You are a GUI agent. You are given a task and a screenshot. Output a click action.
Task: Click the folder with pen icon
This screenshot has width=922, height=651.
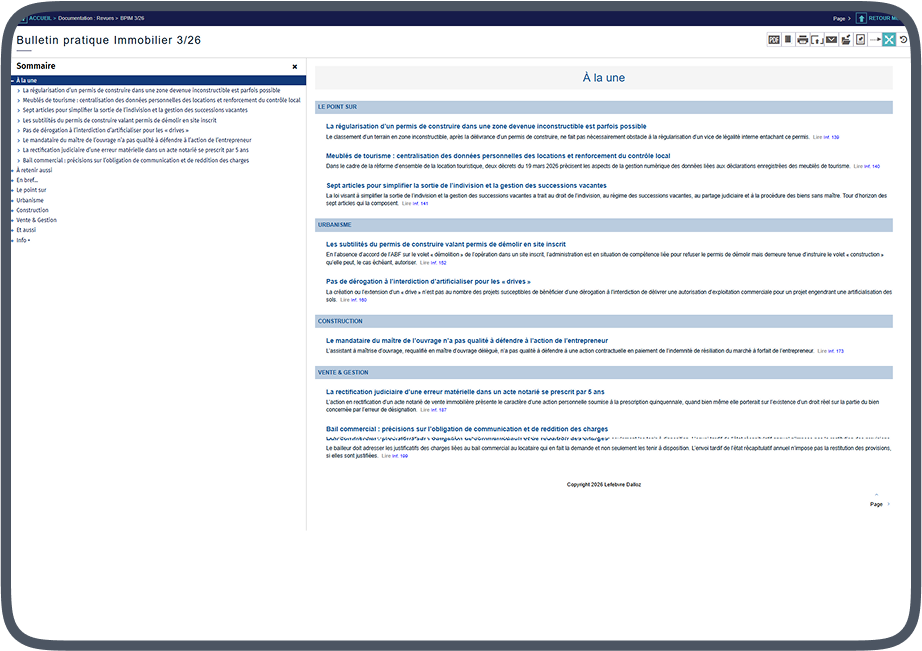pyautogui.click(x=846, y=40)
